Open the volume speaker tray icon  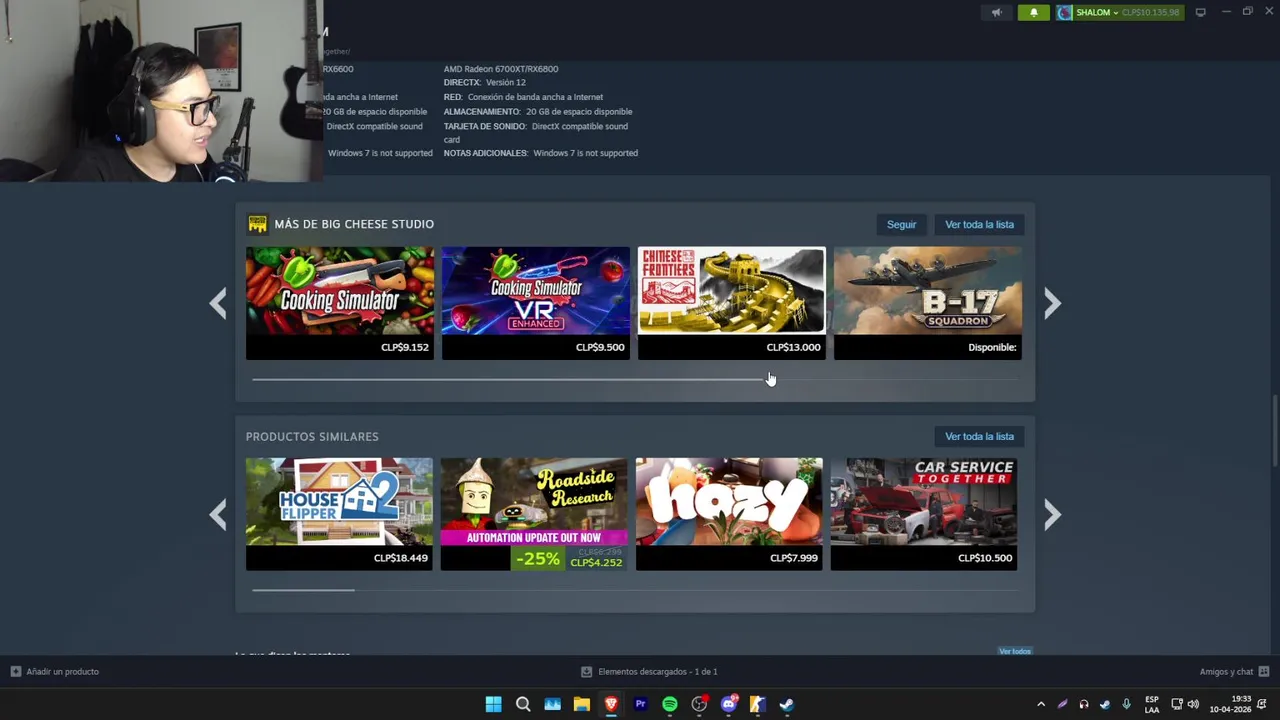point(1193,704)
